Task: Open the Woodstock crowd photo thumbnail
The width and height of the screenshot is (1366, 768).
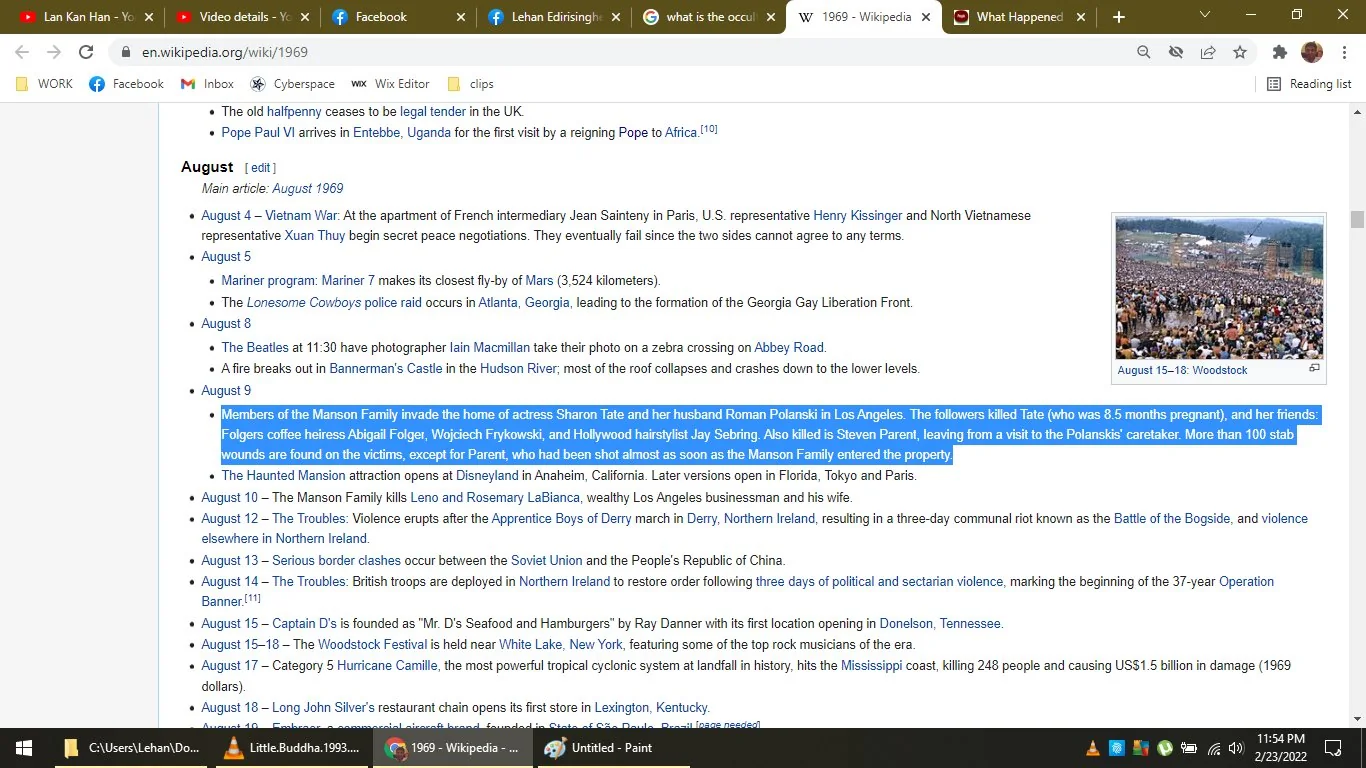Action: (x=1219, y=288)
